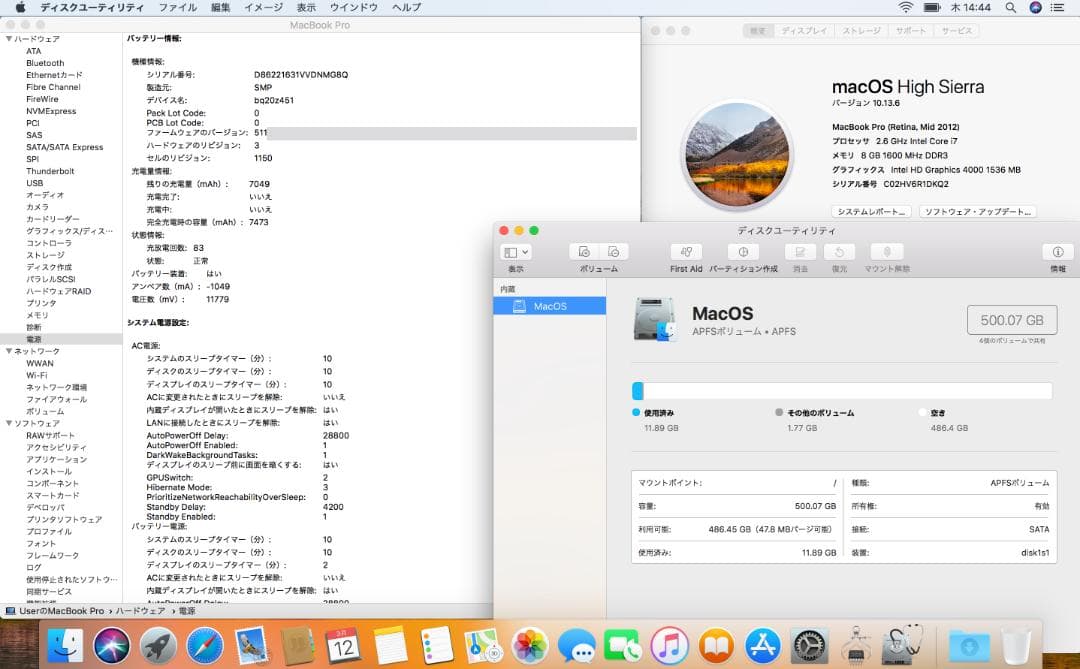
Task: Open Finder from the Dock
Action: pyautogui.click(x=65, y=646)
